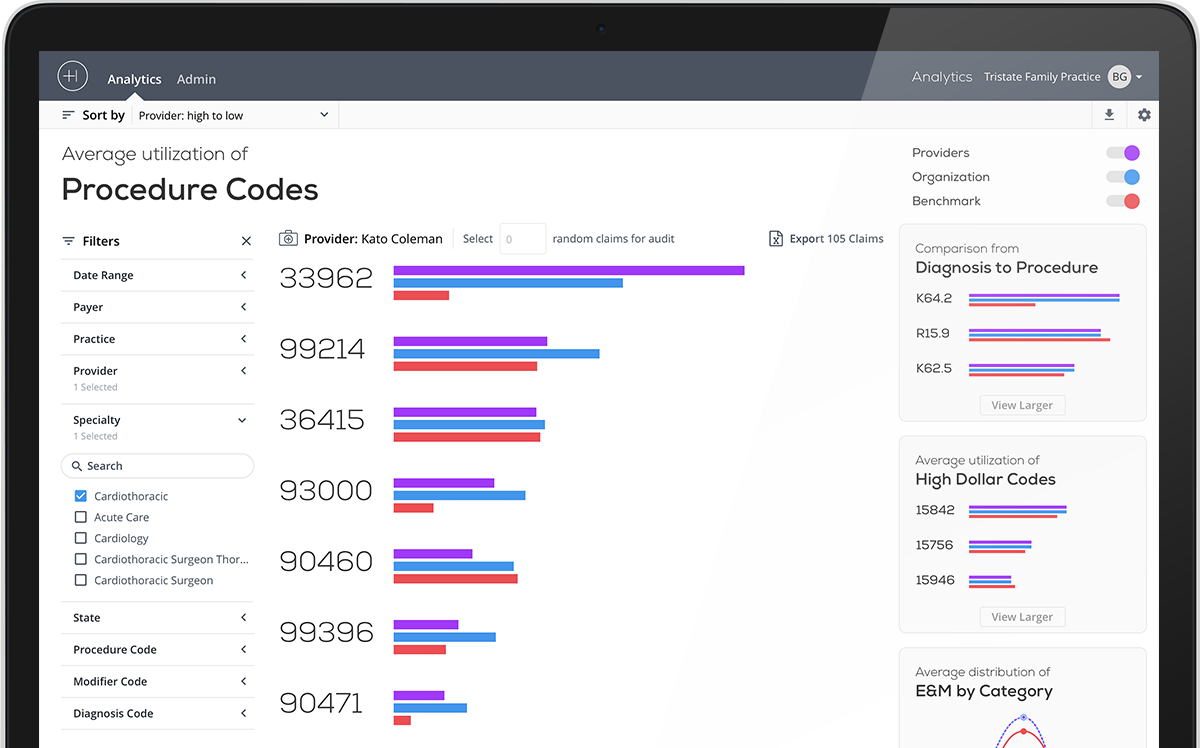This screenshot has width=1200, height=748.
Task: Click the download icon in toolbar
Action: tap(1109, 115)
